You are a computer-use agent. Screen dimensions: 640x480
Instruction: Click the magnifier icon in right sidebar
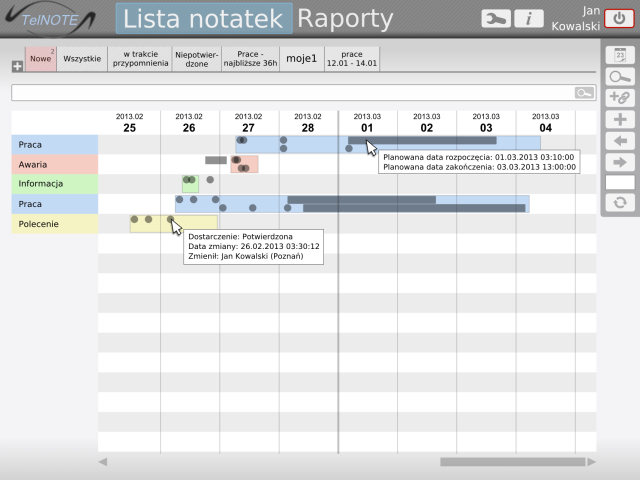pyautogui.click(x=620, y=77)
